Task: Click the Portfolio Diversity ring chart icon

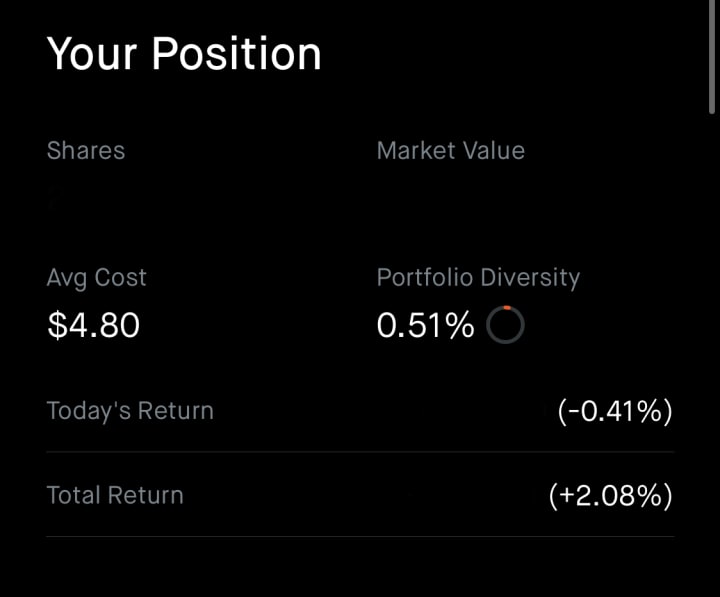Action: coord(505,325)
